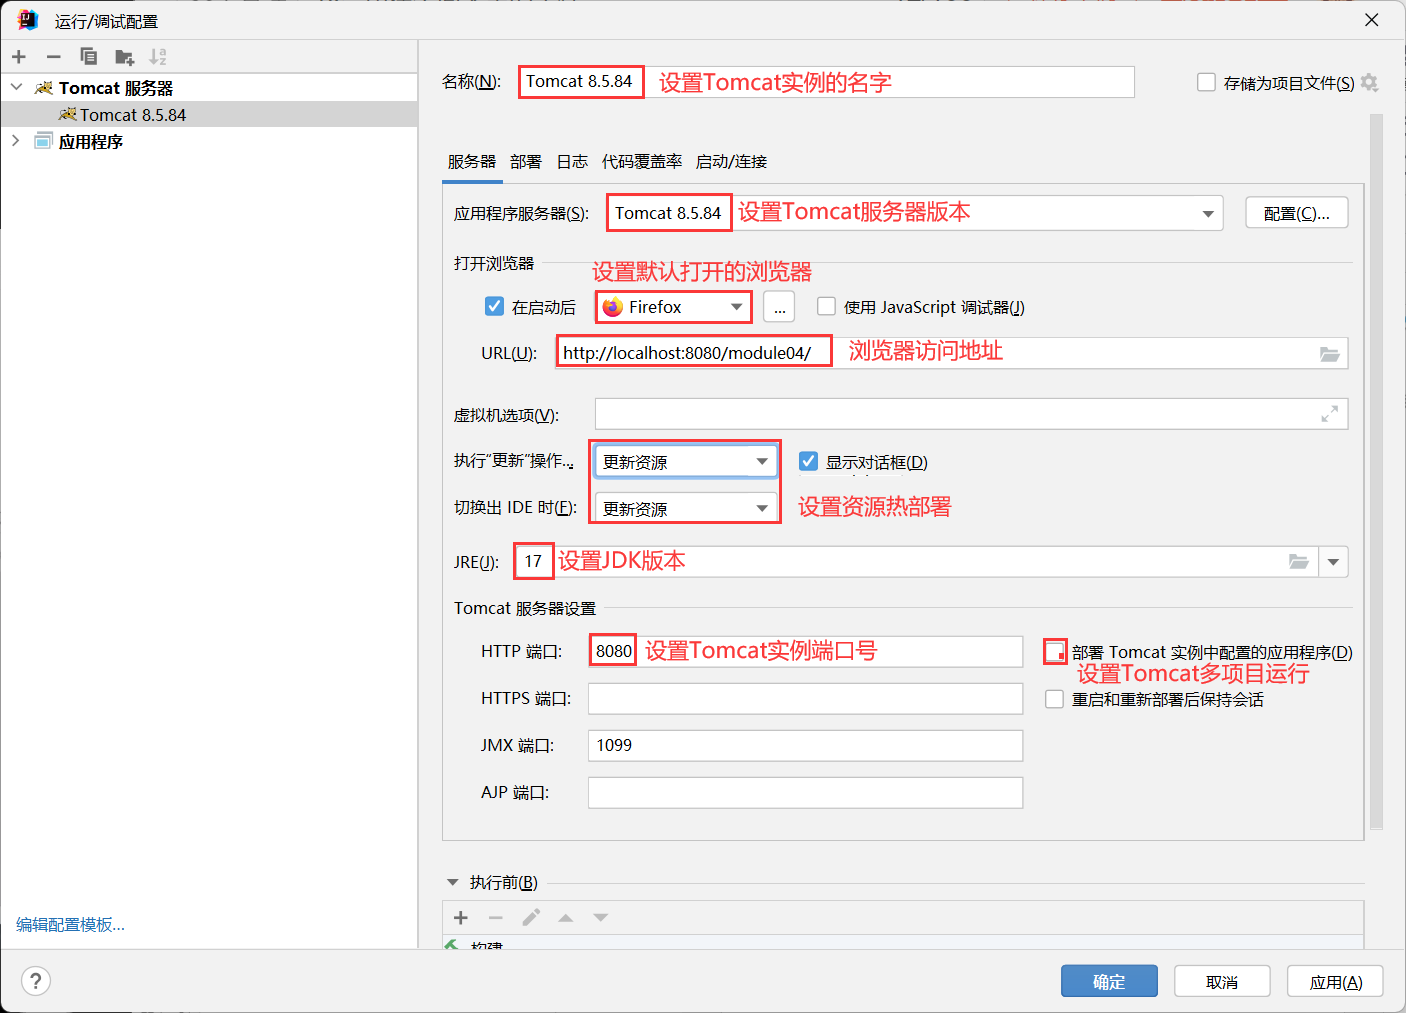The image size is (1406, 1013).
Task: Edit the 执行前 task with the pencil icon
Action: [x=531, y=918]
